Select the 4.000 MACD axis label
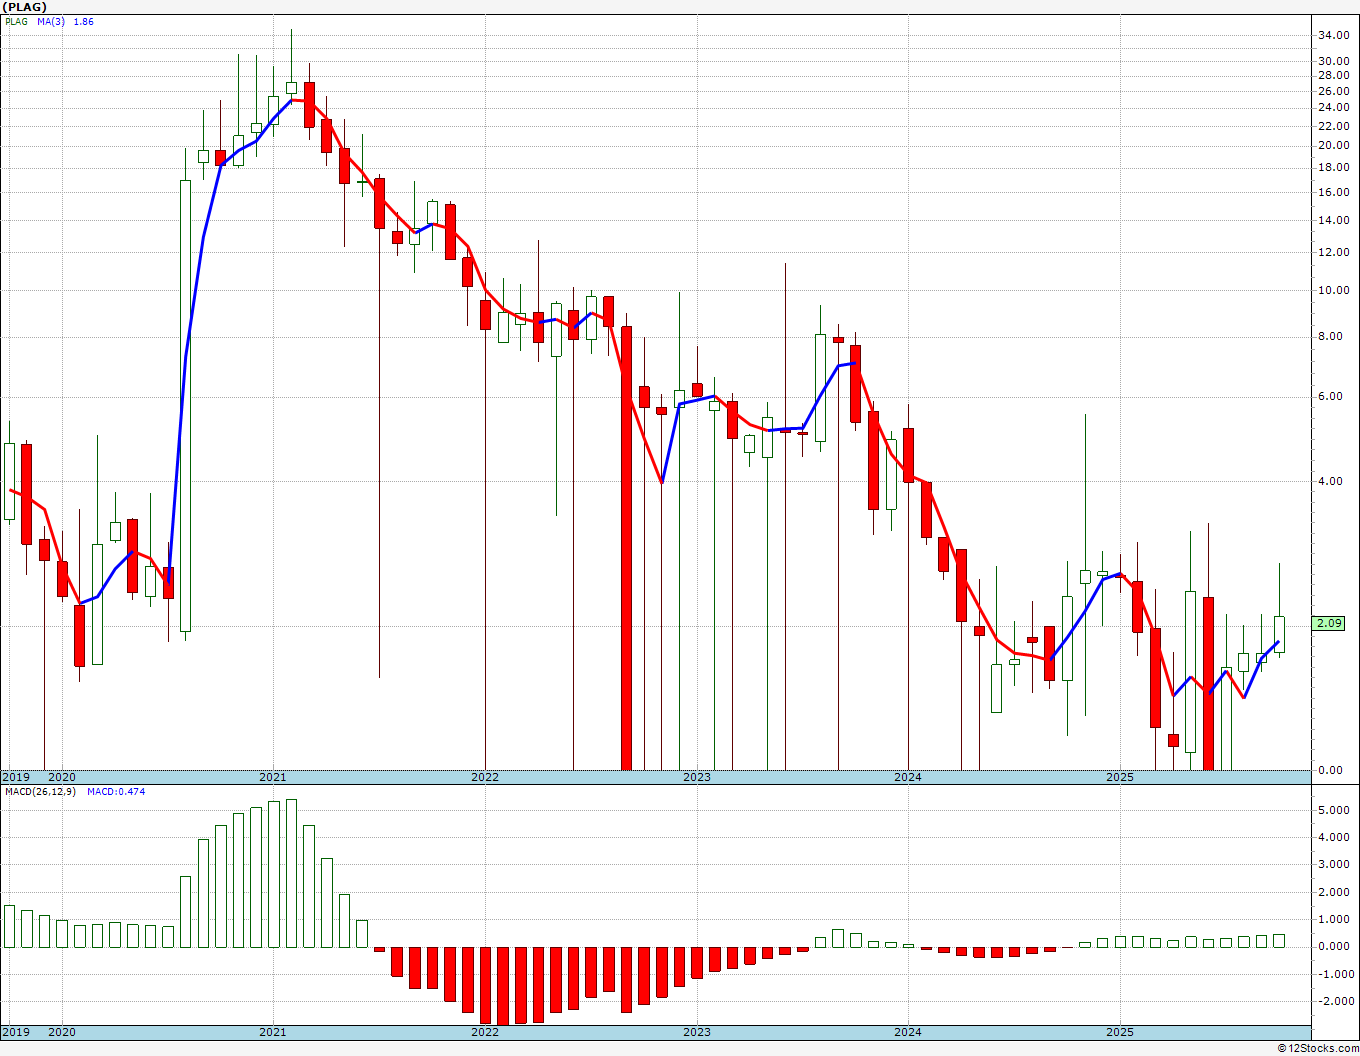The width and height of the screenshot is (1360, 1056). (1333, 838)
